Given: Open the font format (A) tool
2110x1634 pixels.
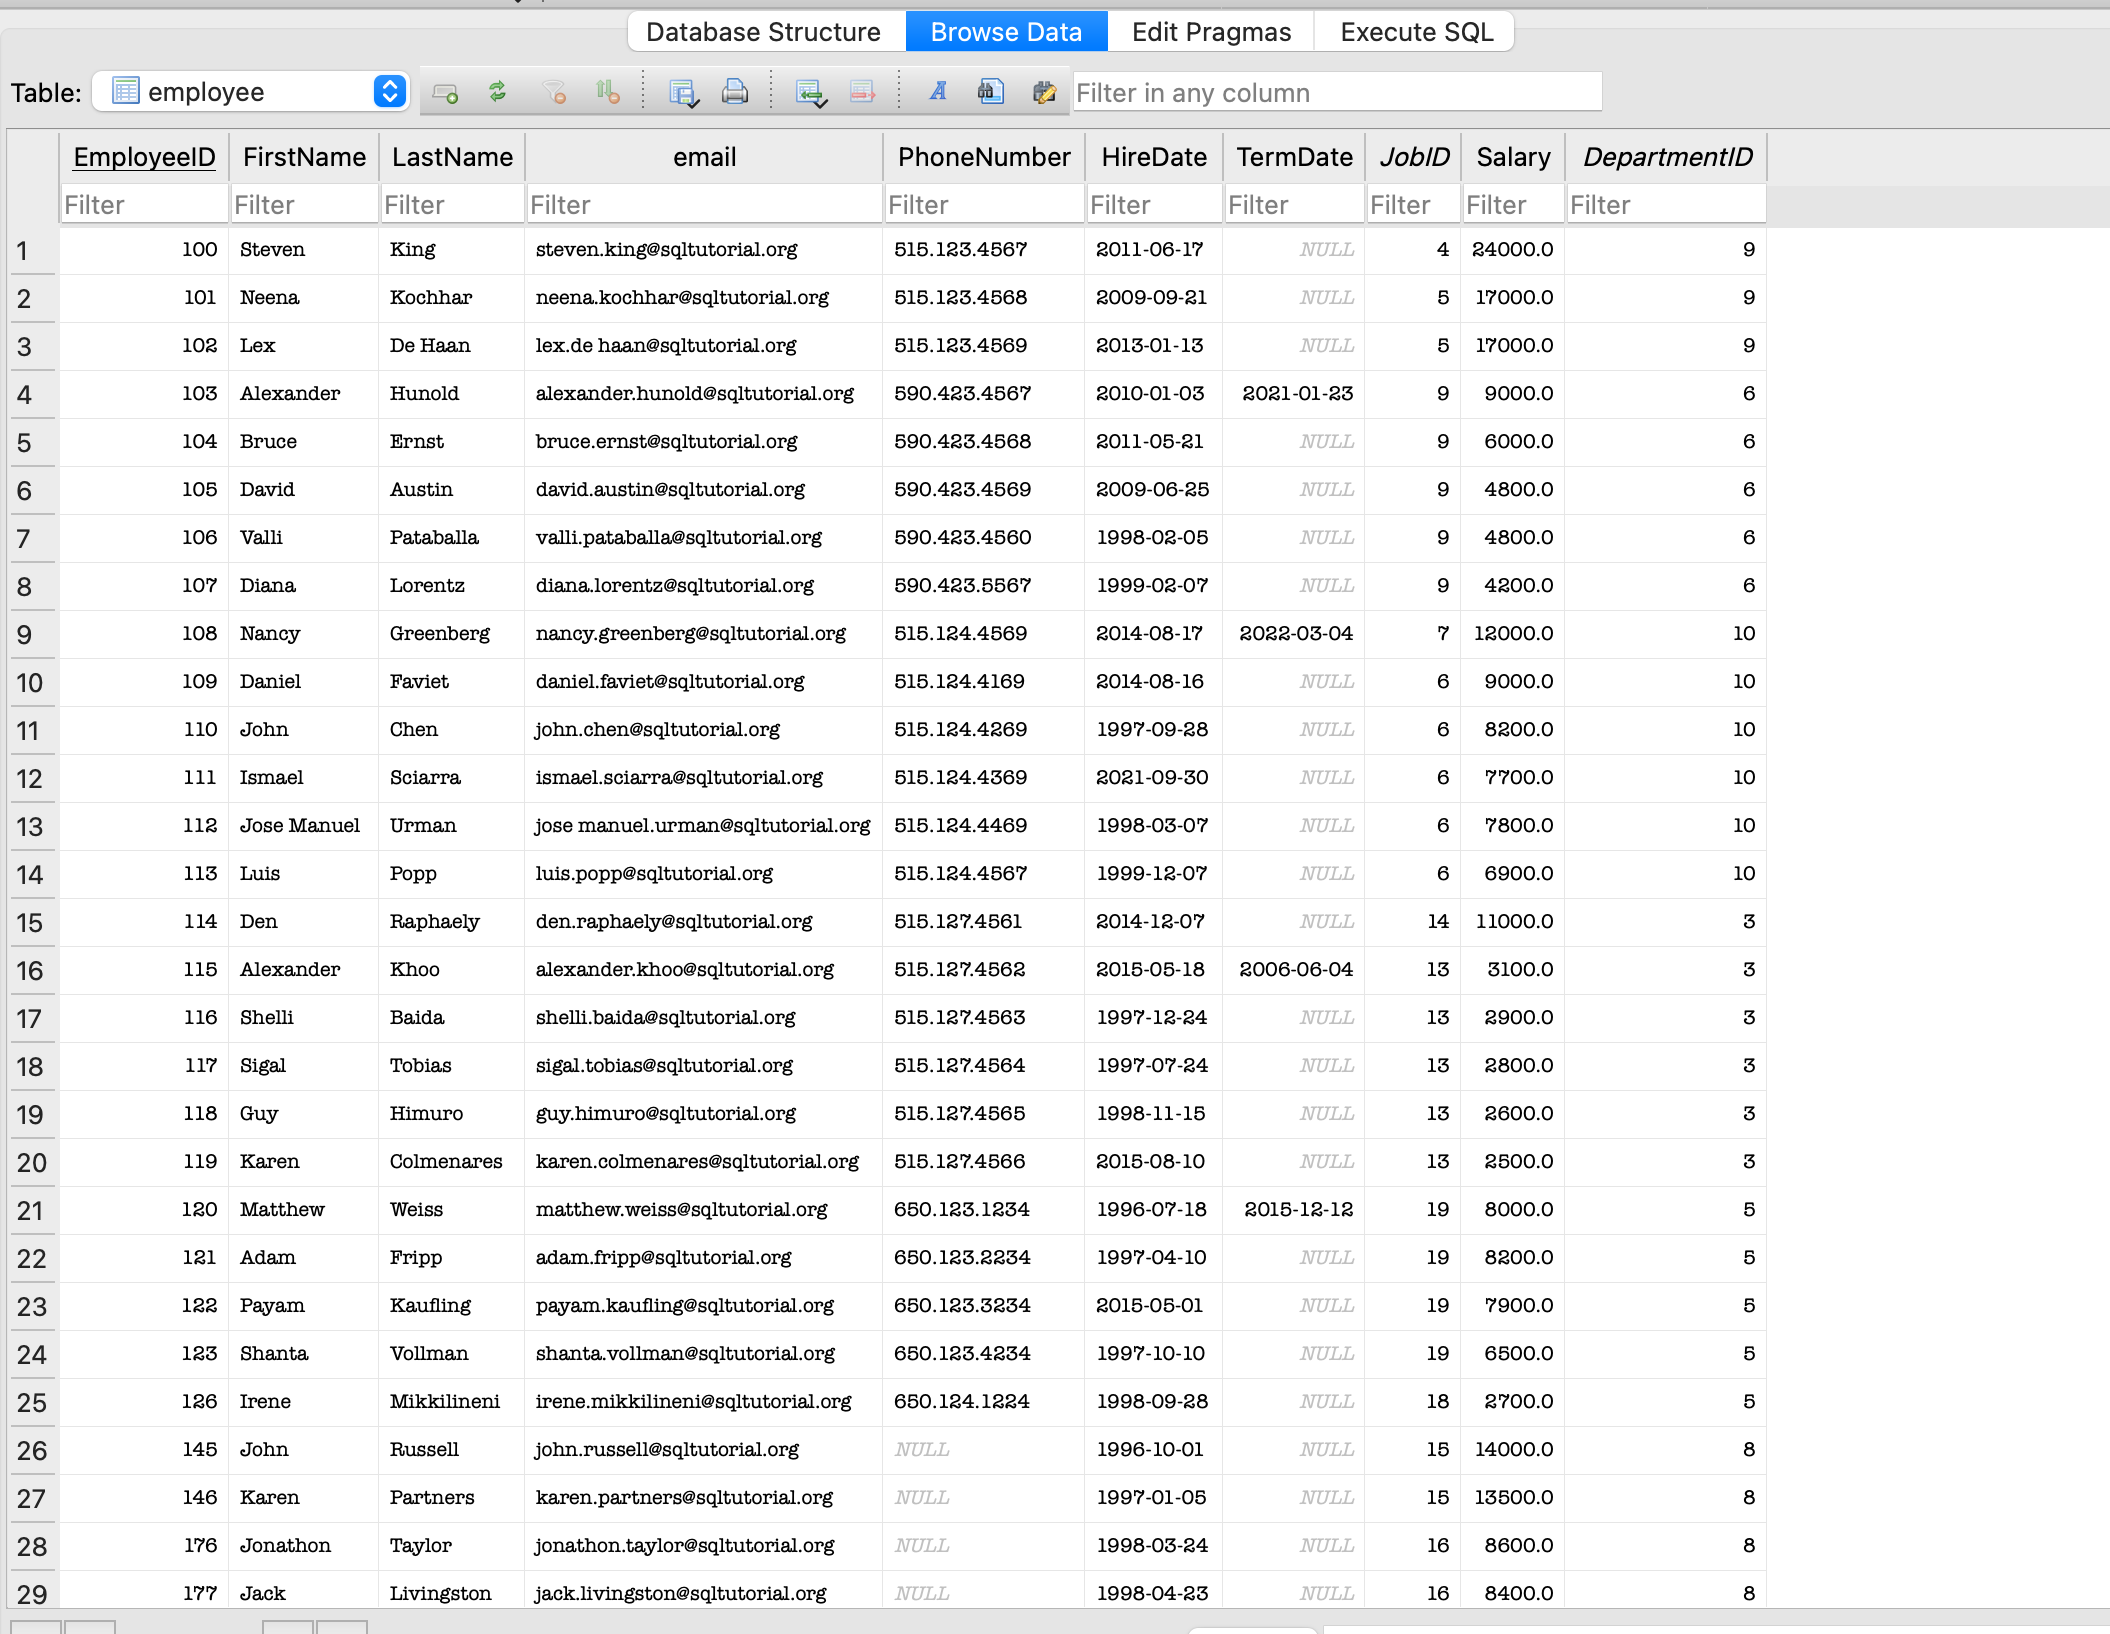Looking at the screenshot, I should pos(938,92).
